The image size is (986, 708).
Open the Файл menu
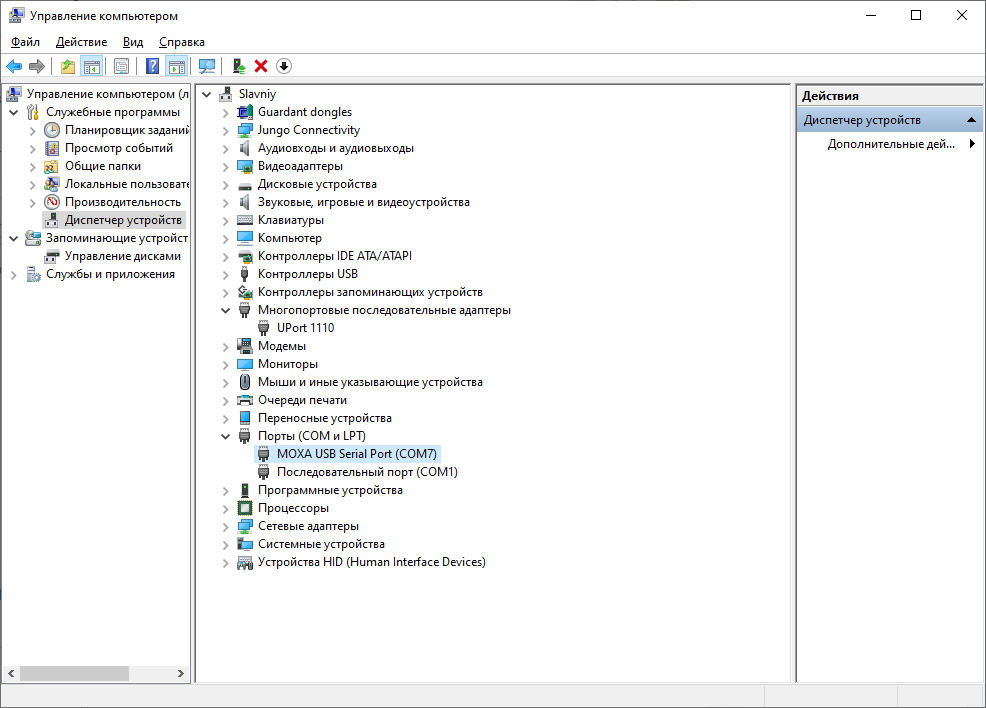(x=25, y=42)
